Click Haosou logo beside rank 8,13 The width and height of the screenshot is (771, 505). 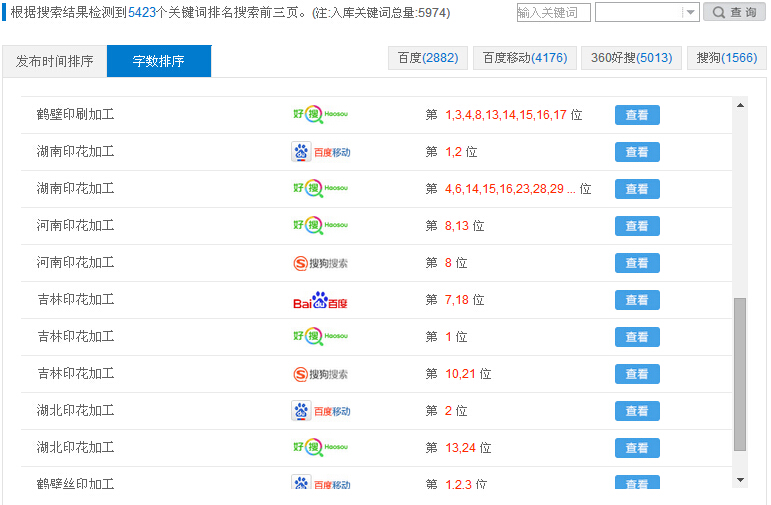click(320, 225)
